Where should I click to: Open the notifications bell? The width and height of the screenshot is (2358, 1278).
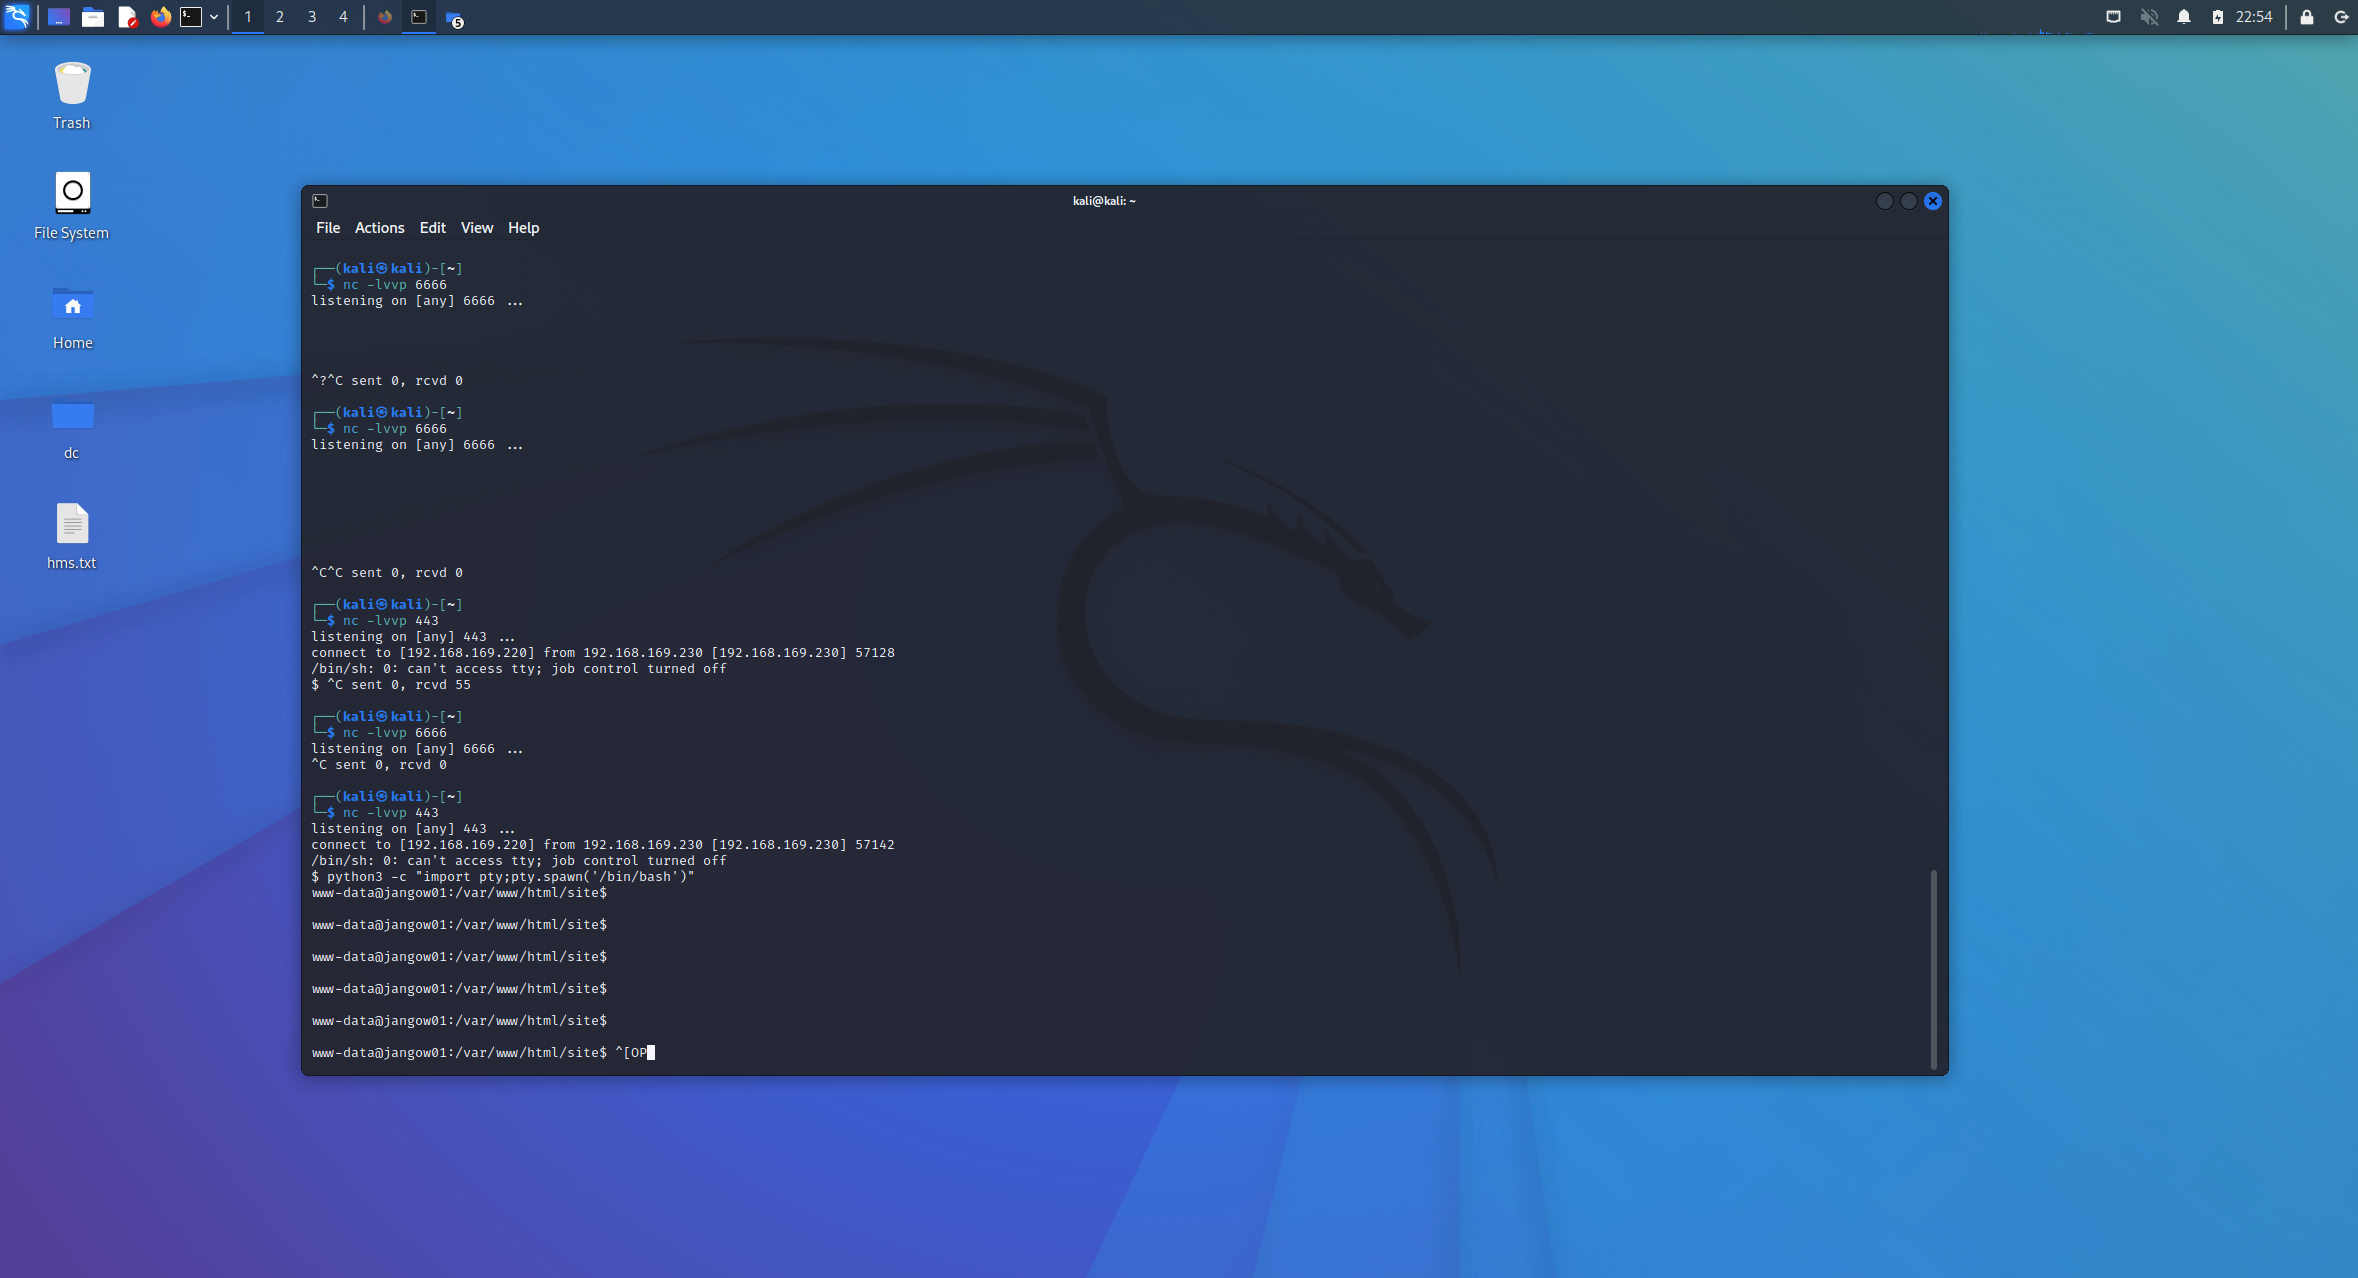coord(2184,17)
